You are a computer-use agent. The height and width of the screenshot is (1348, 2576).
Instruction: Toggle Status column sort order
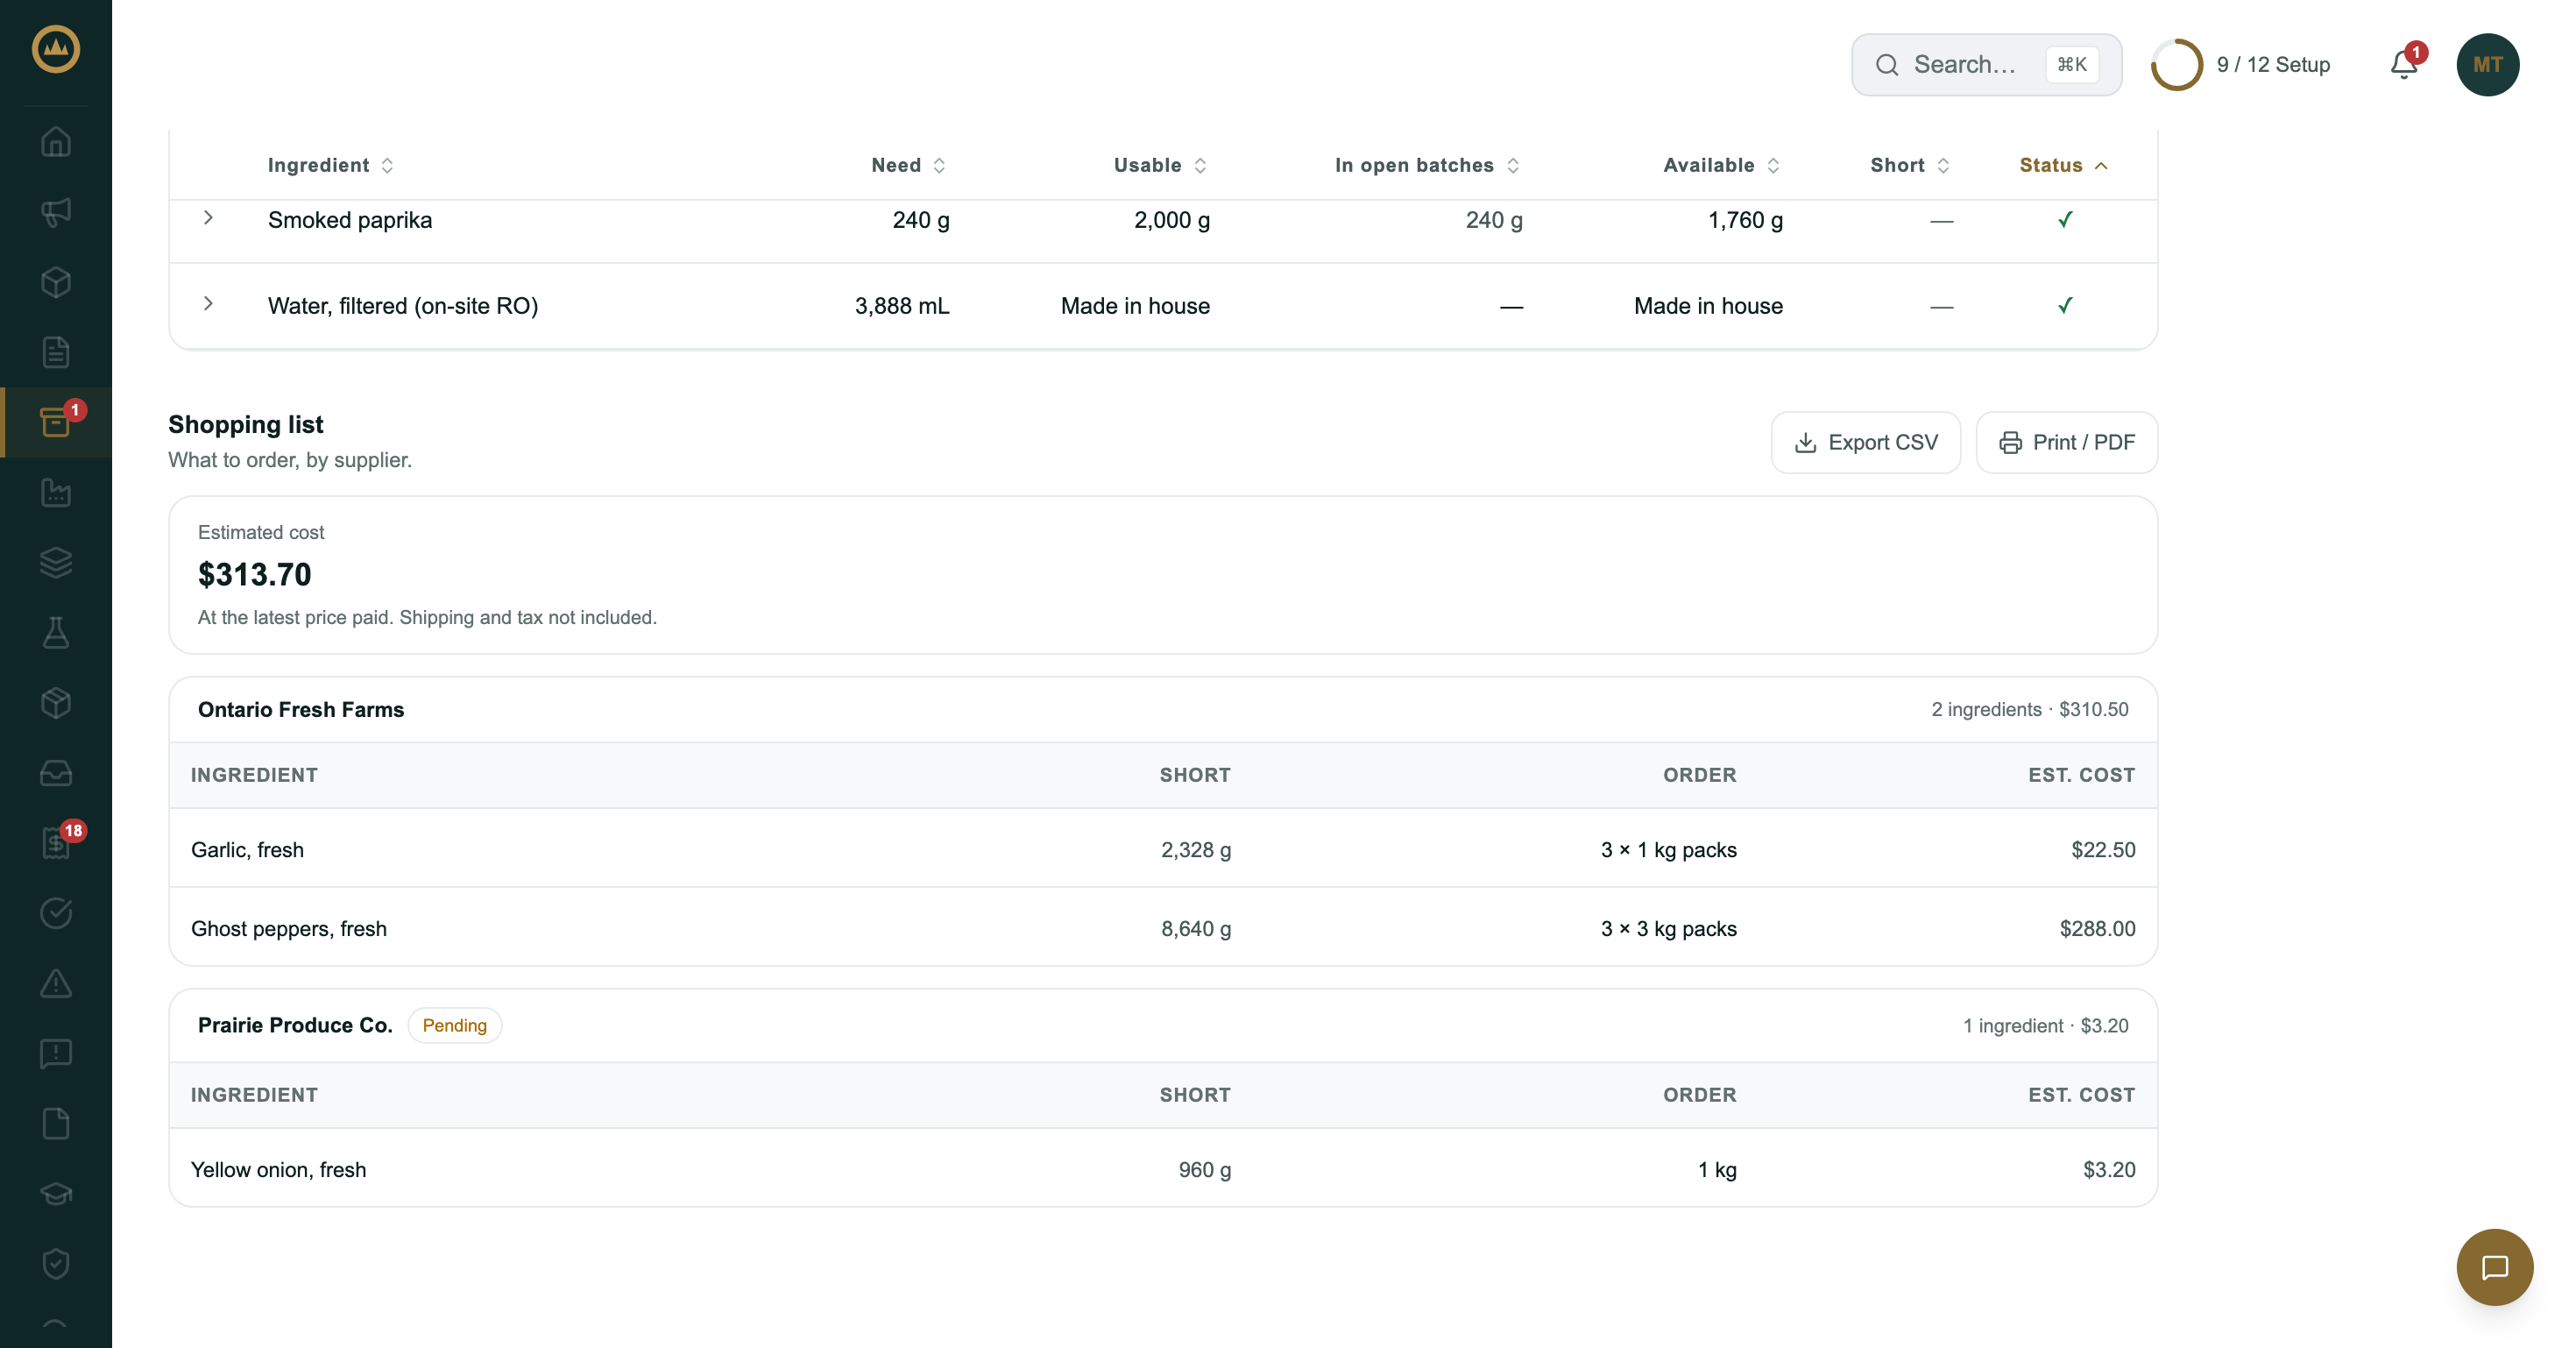(2063, 165)
